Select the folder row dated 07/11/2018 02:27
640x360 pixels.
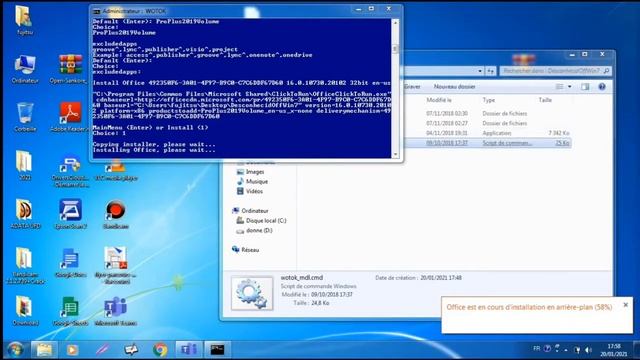488,123
